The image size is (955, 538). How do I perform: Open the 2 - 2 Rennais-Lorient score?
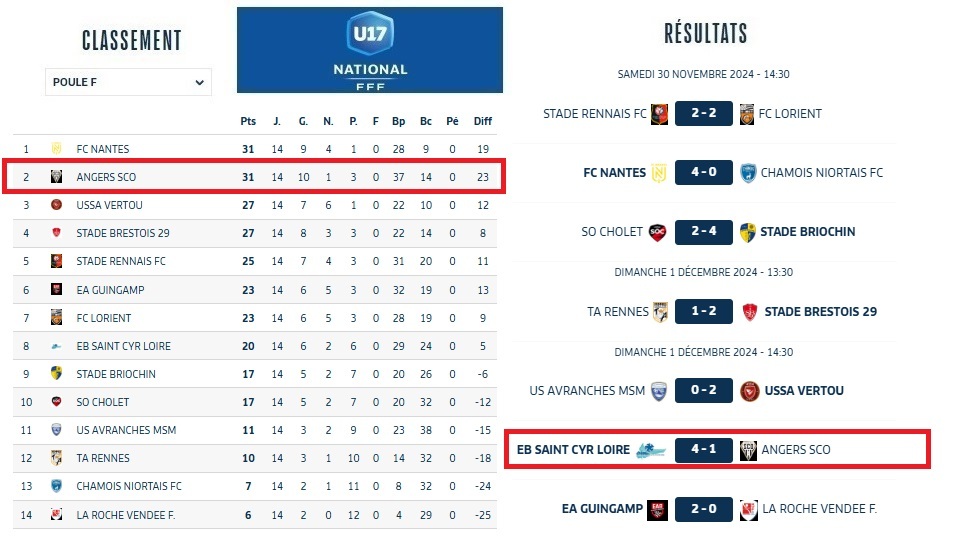[704, 114]
